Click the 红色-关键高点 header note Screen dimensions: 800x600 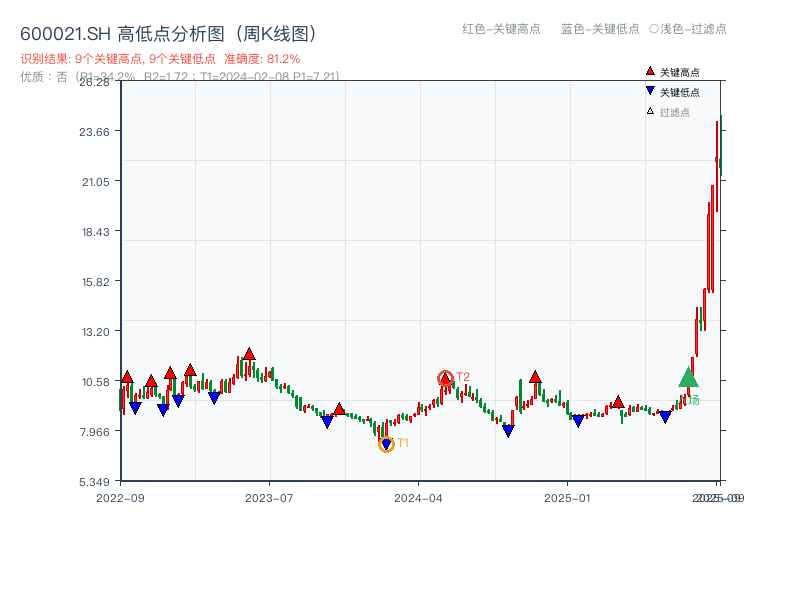[x=501, y=29]
